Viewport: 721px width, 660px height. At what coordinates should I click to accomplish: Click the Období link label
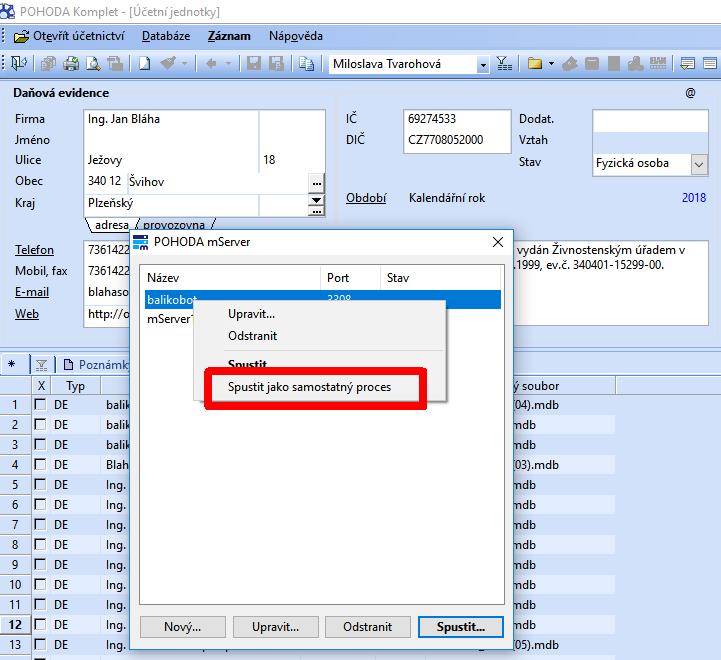[366, 198]
